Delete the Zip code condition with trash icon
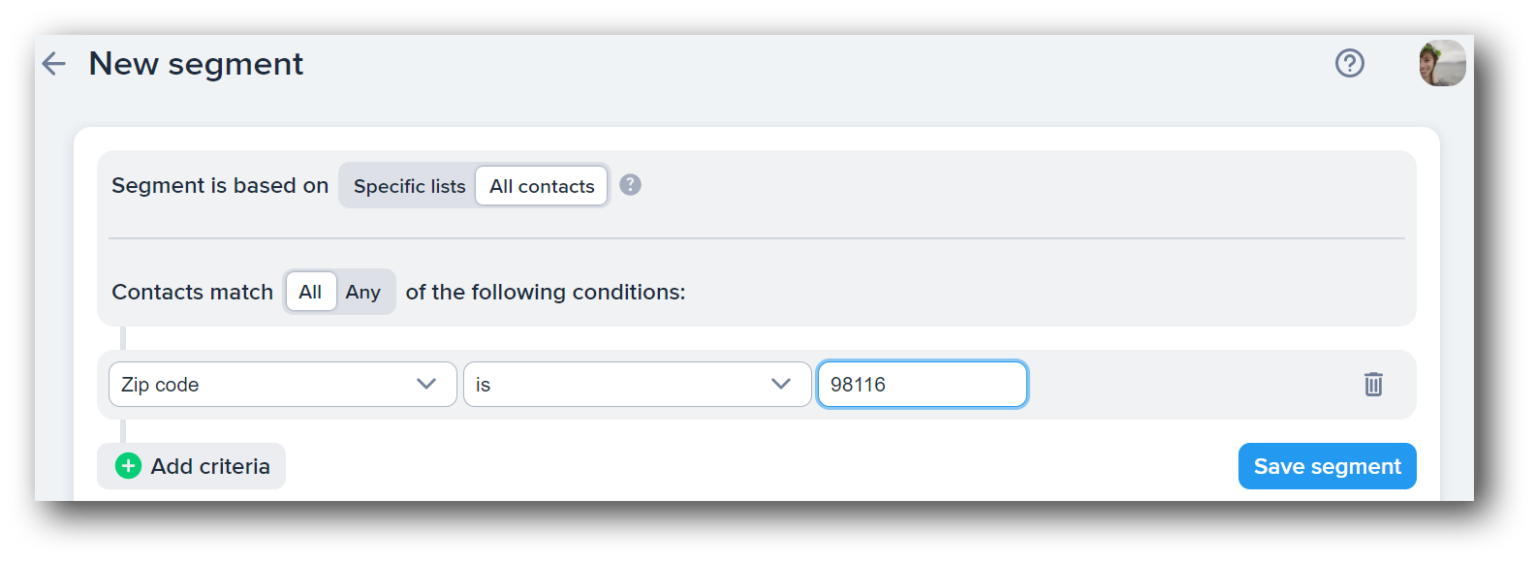The width and height of the screenshot is (1536, 563). 1373,384
